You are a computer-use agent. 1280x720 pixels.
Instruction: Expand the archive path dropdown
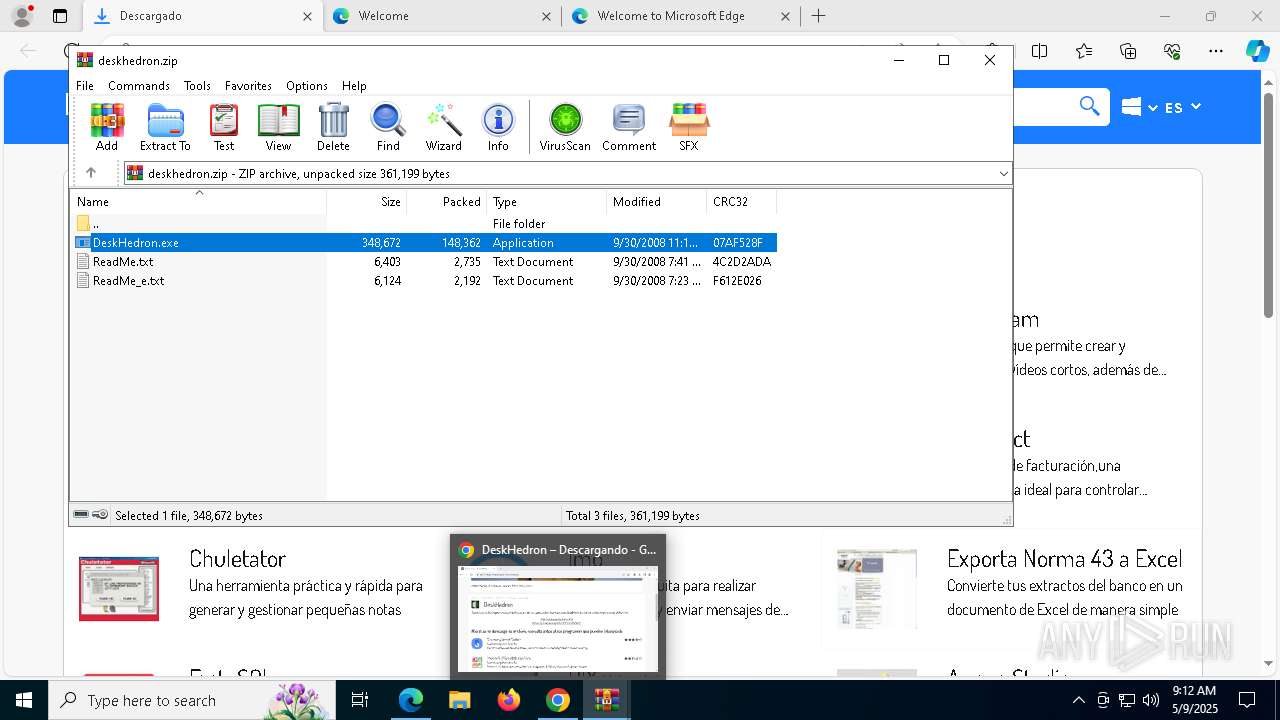pyautogui.click(x=1004, y=173)
